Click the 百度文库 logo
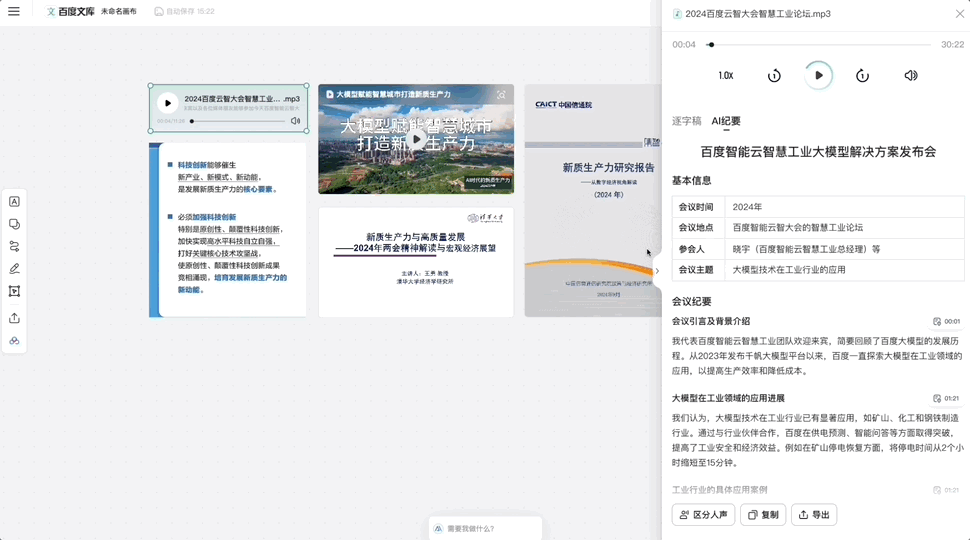 (x=70, y=11)
